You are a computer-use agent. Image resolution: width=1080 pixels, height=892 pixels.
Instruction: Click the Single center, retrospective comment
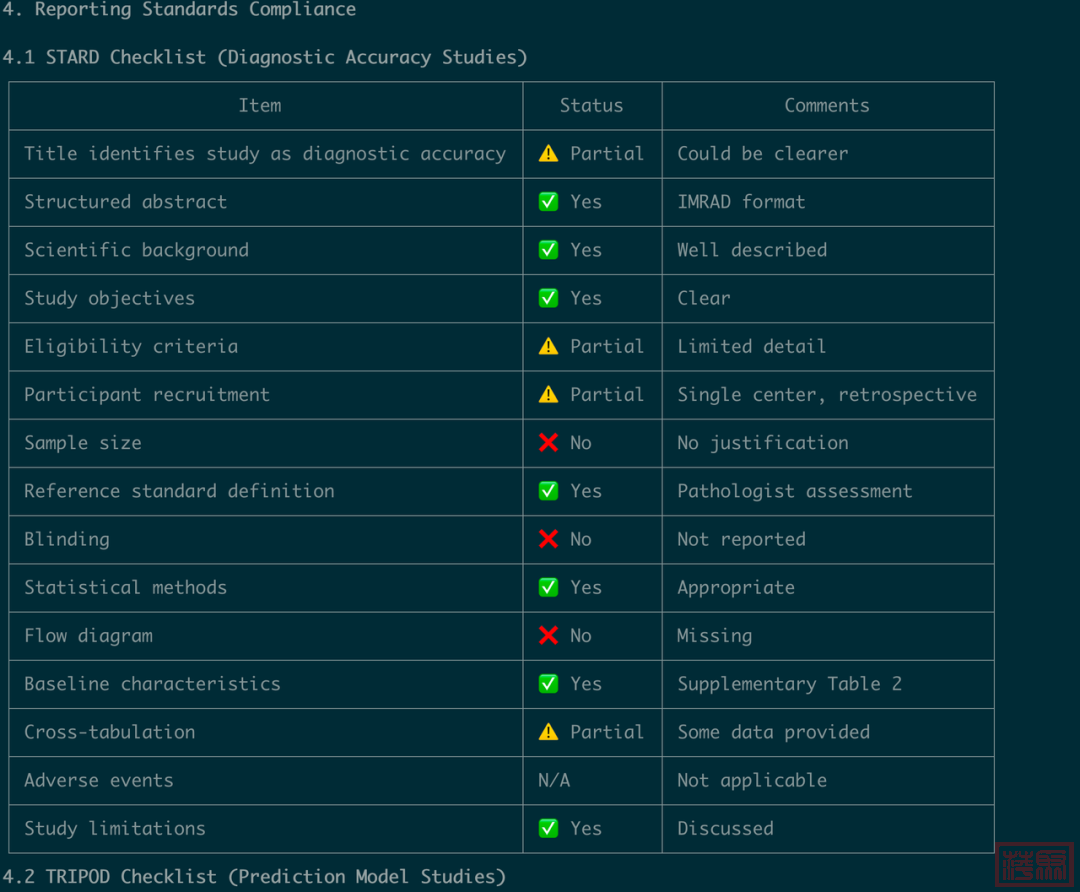pyautogui.click(x=827, y=395)
